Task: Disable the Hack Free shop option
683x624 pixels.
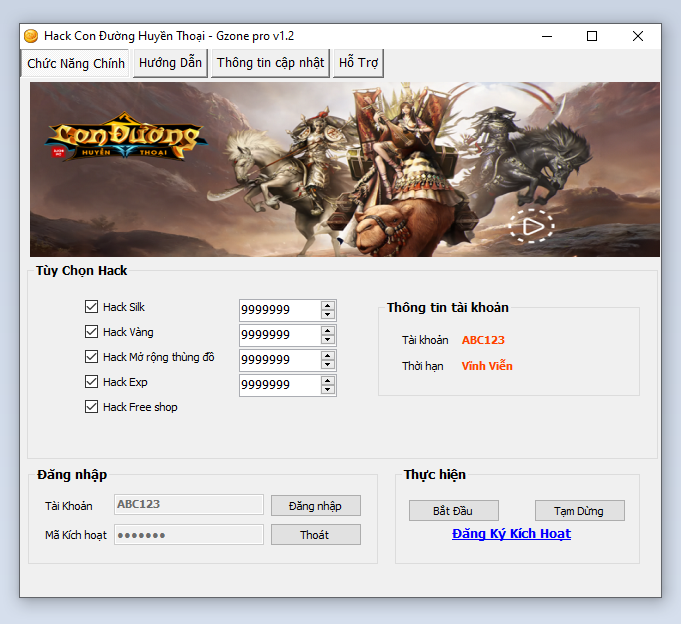Action: point(92,407)
